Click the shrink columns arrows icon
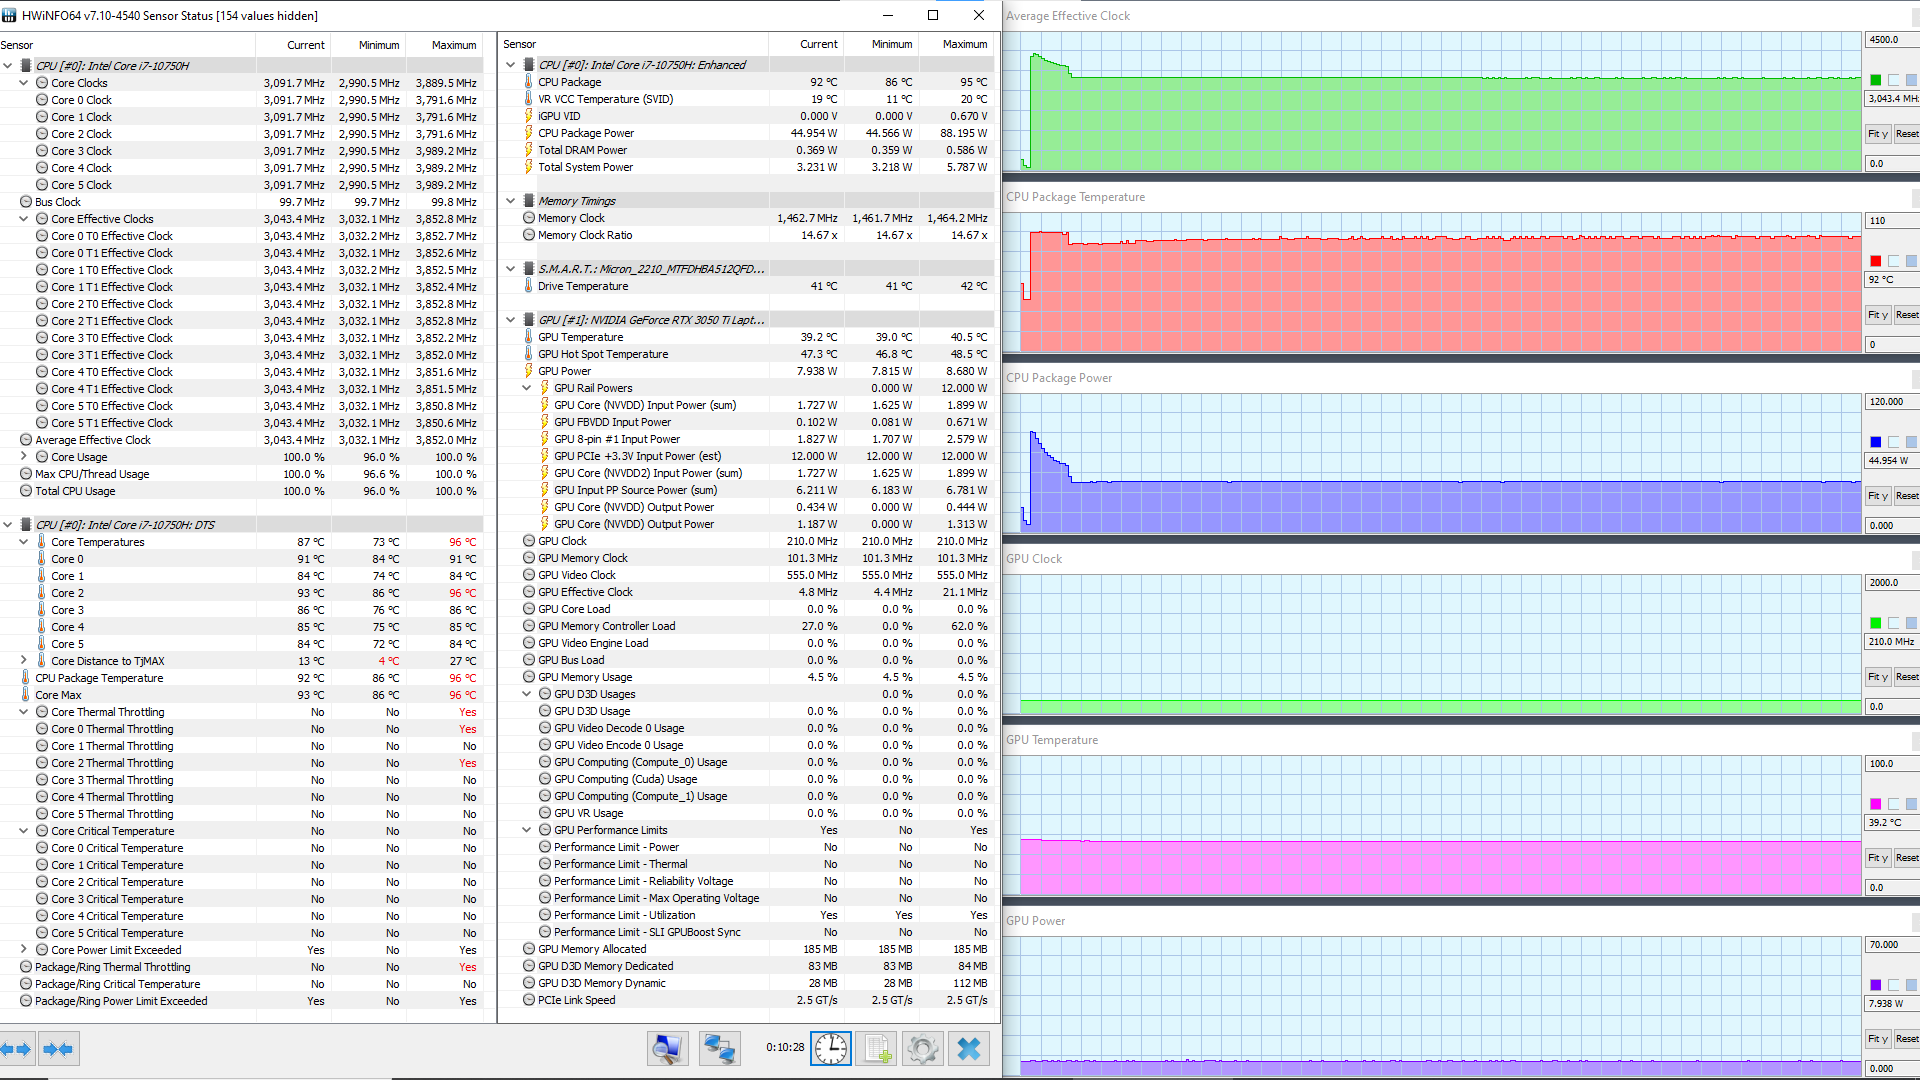This screenshot has height=1080, width=1920. (59, 1049)
